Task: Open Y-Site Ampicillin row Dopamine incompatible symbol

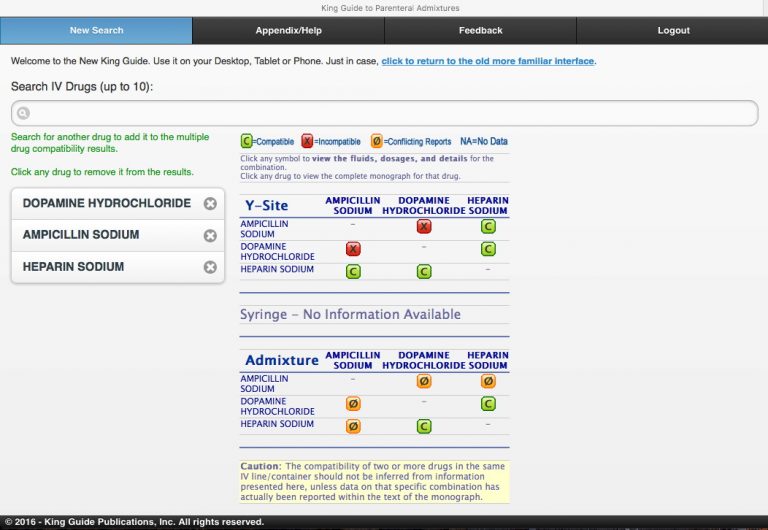Action: coord(424,226)
